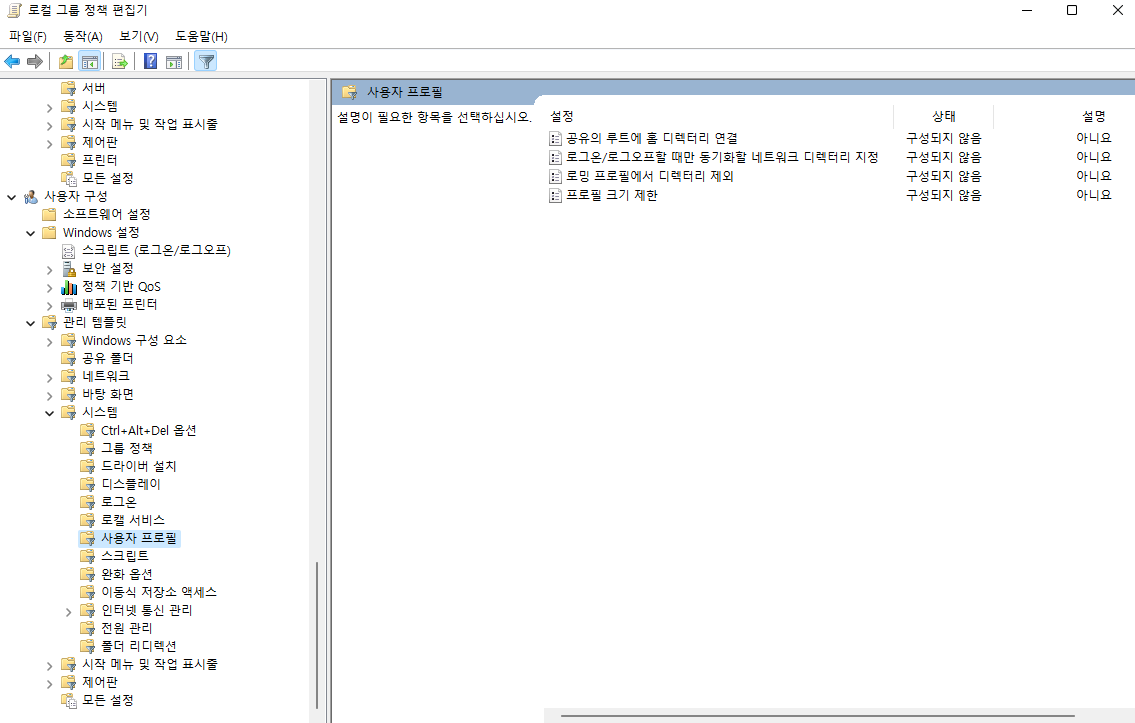Click the Export List toolbar icon
The height and width of the screenshot is (723, 1135).
pos(120,62)
